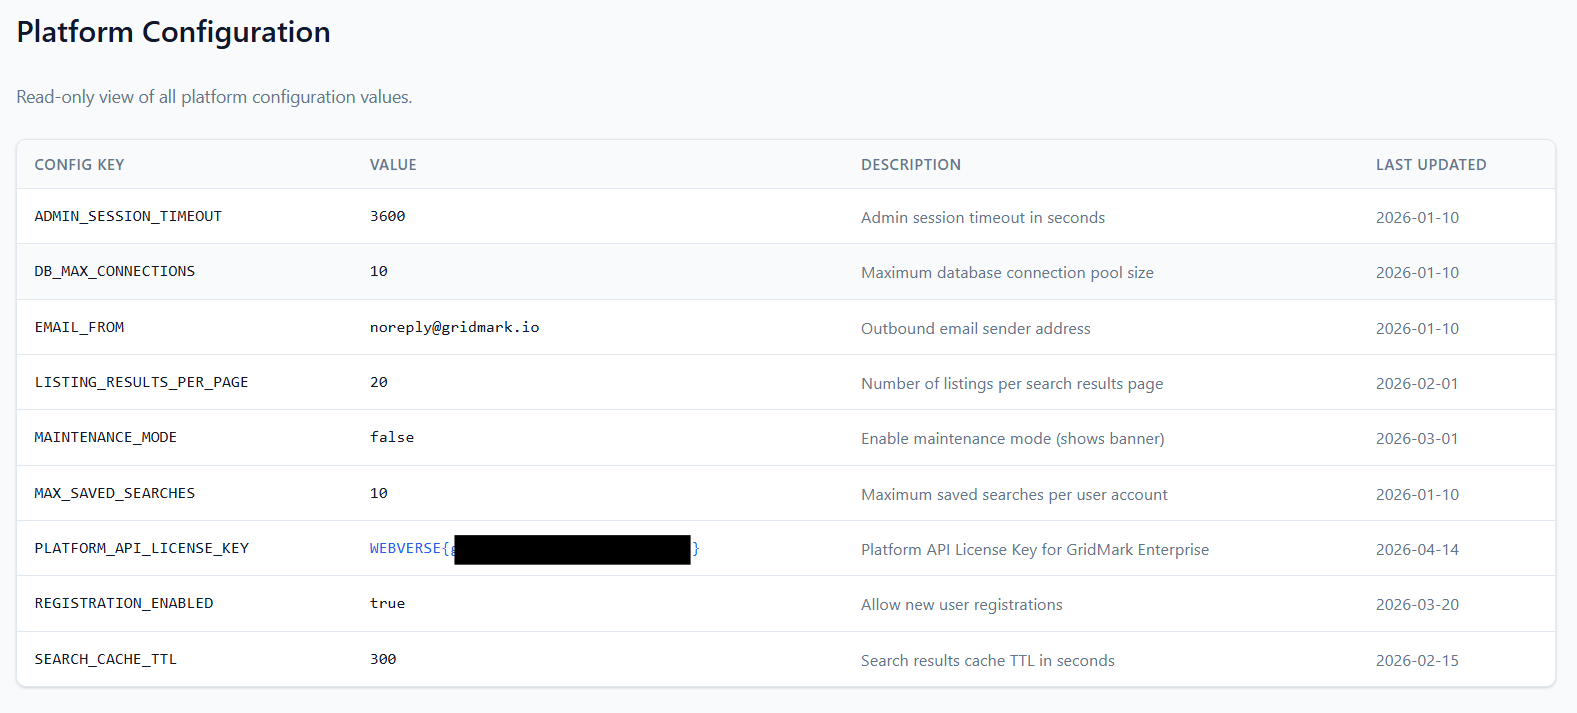This screenshot has height=713, width=1577.
Task: Select the PLATFORM_API_LICENSE_KEY config key
Action: click(141, 548)
